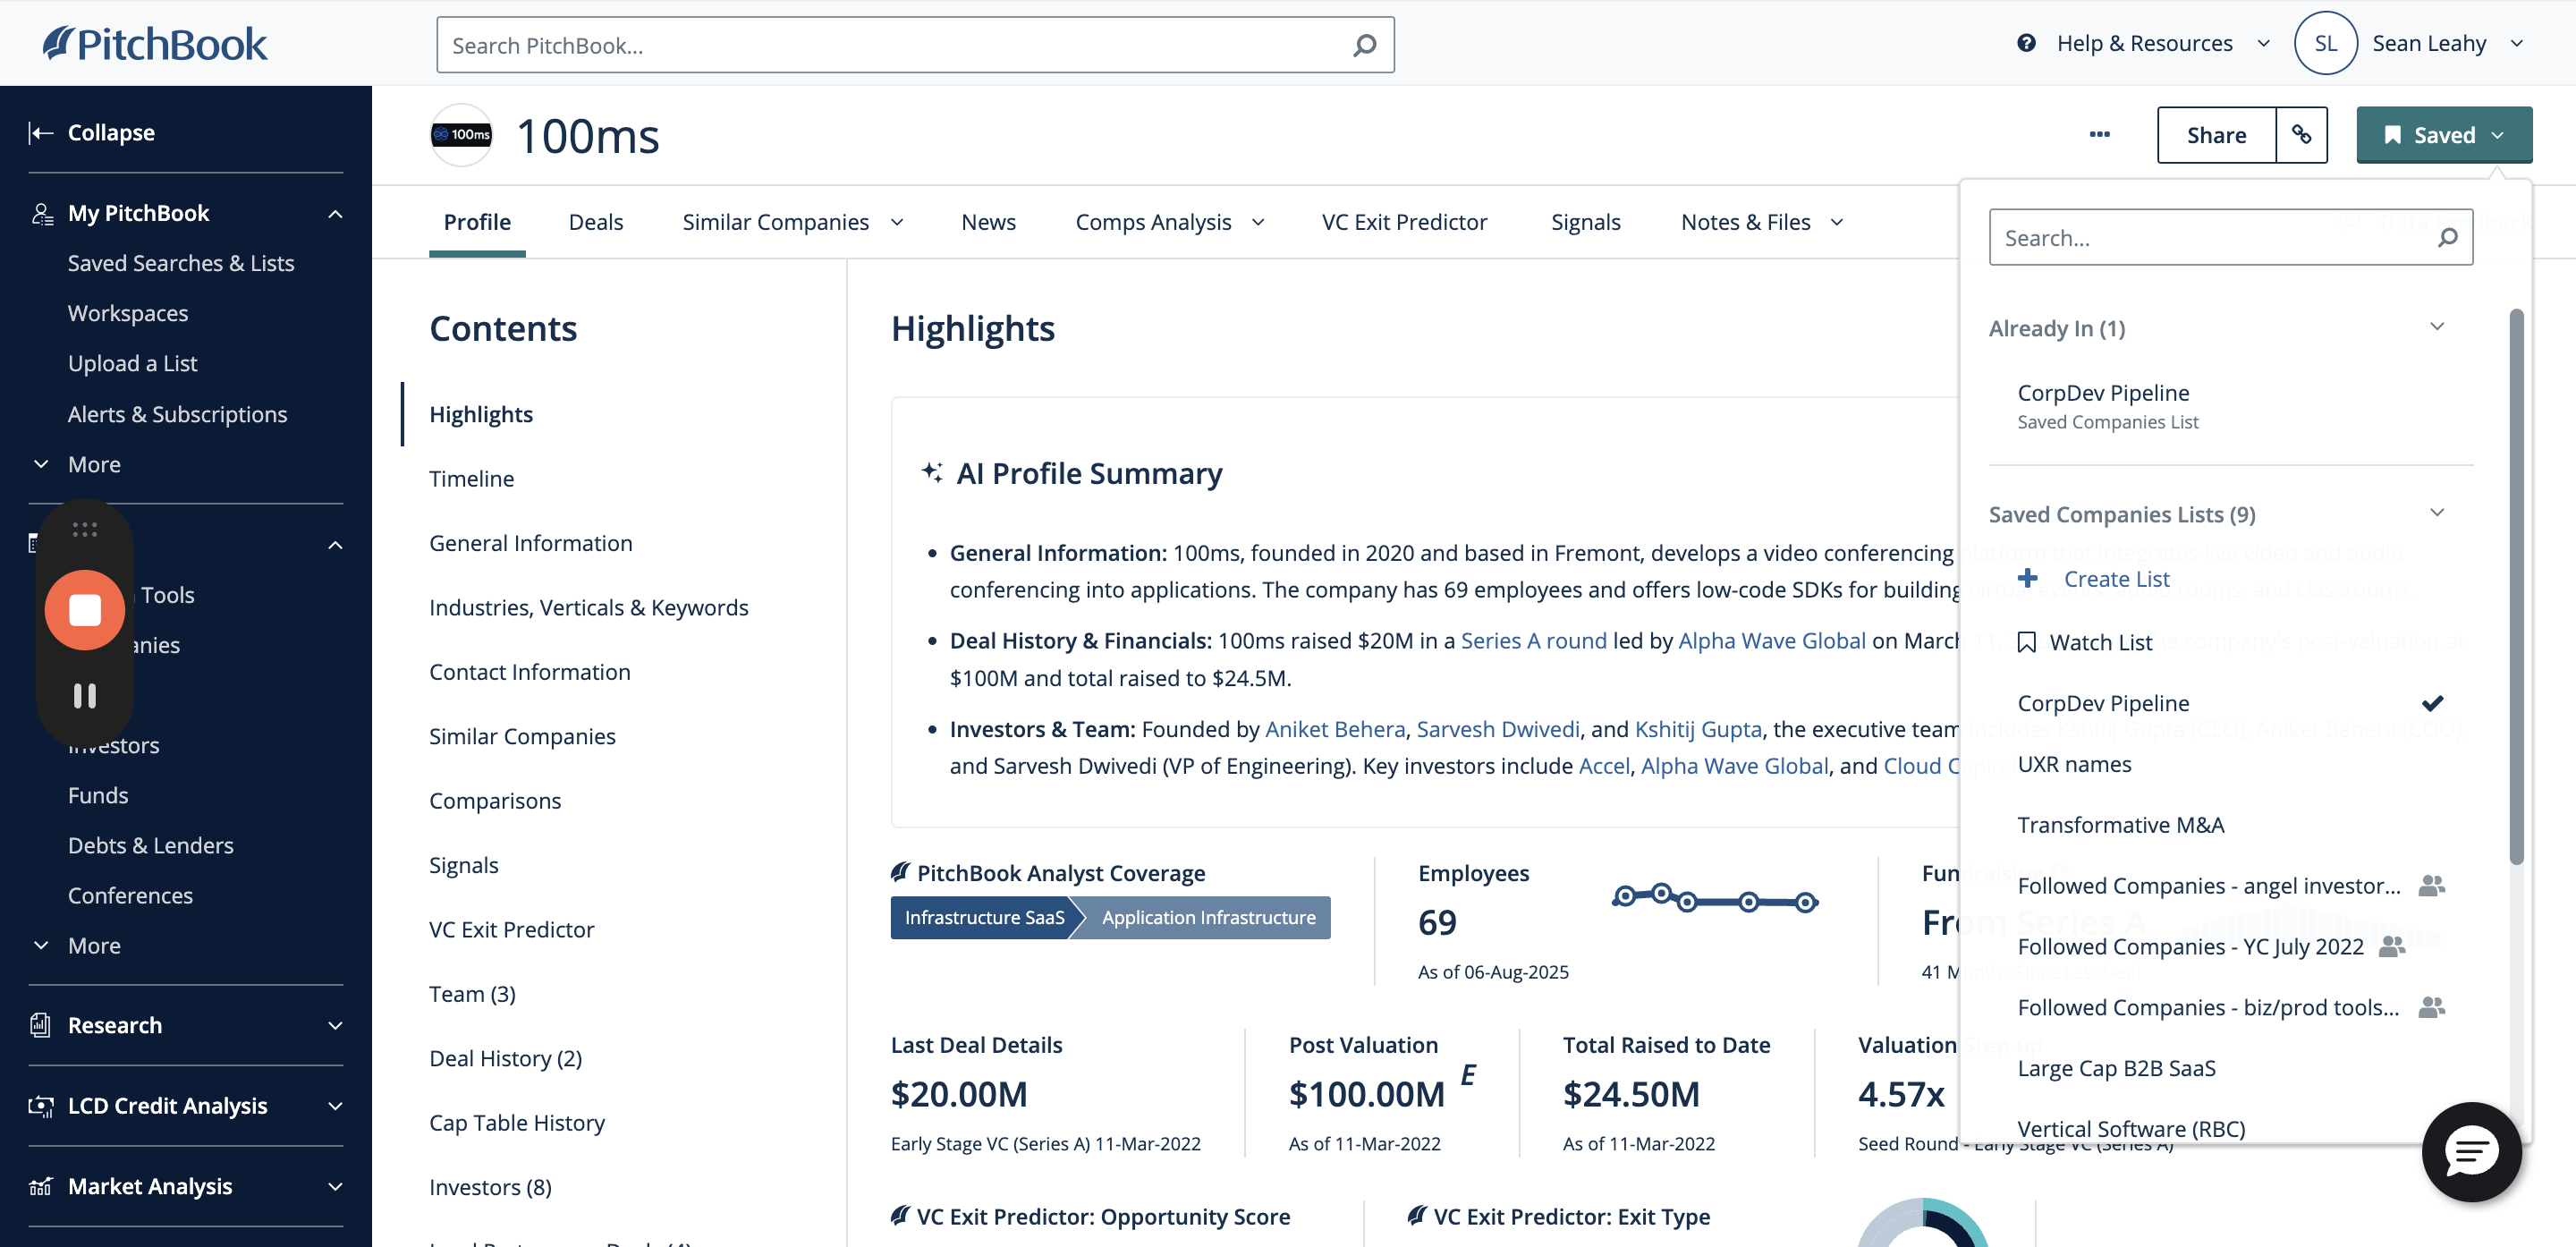The height and width of the screenshot is (1247, 2576).
Task: Open the three-dots more options menu
Action: click(x=2099, y=134)
